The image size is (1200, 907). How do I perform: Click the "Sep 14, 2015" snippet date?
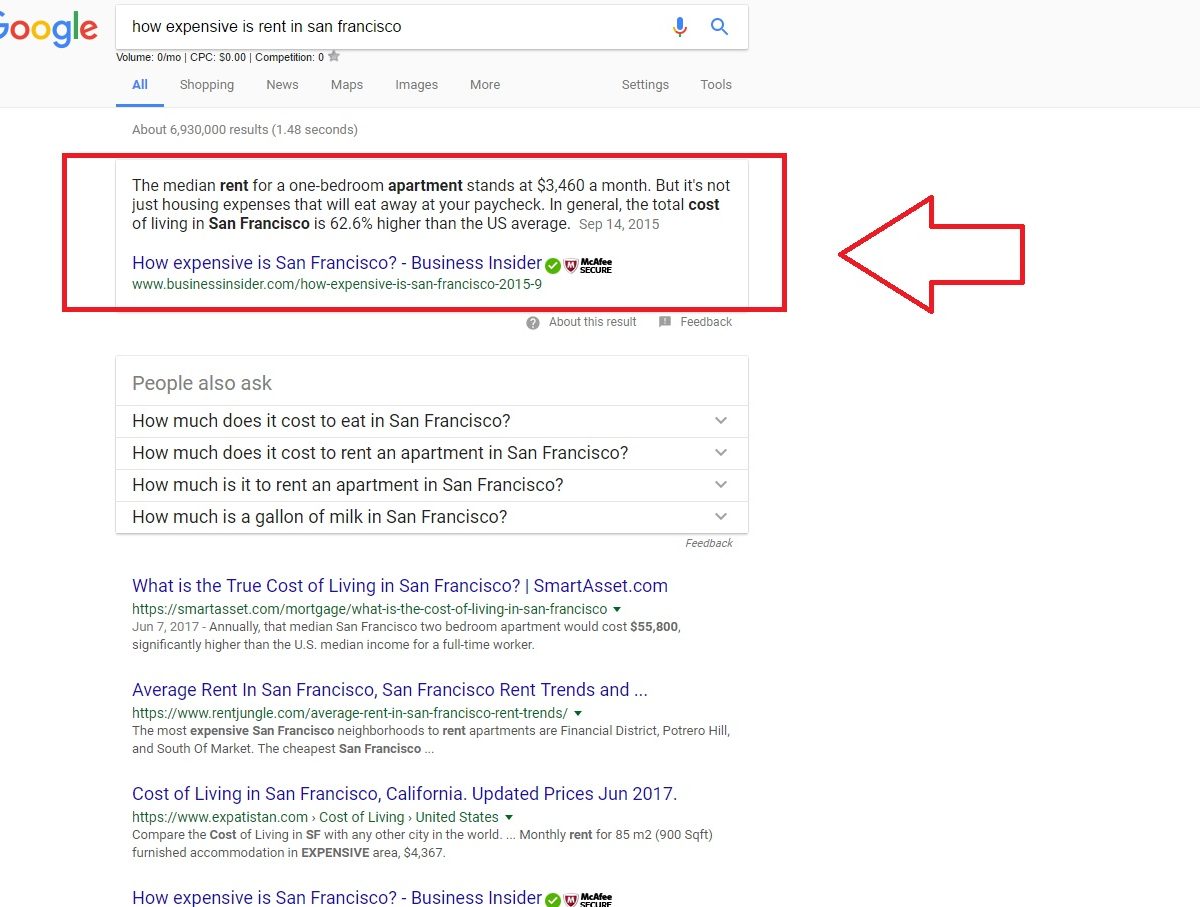click(619, 224)
